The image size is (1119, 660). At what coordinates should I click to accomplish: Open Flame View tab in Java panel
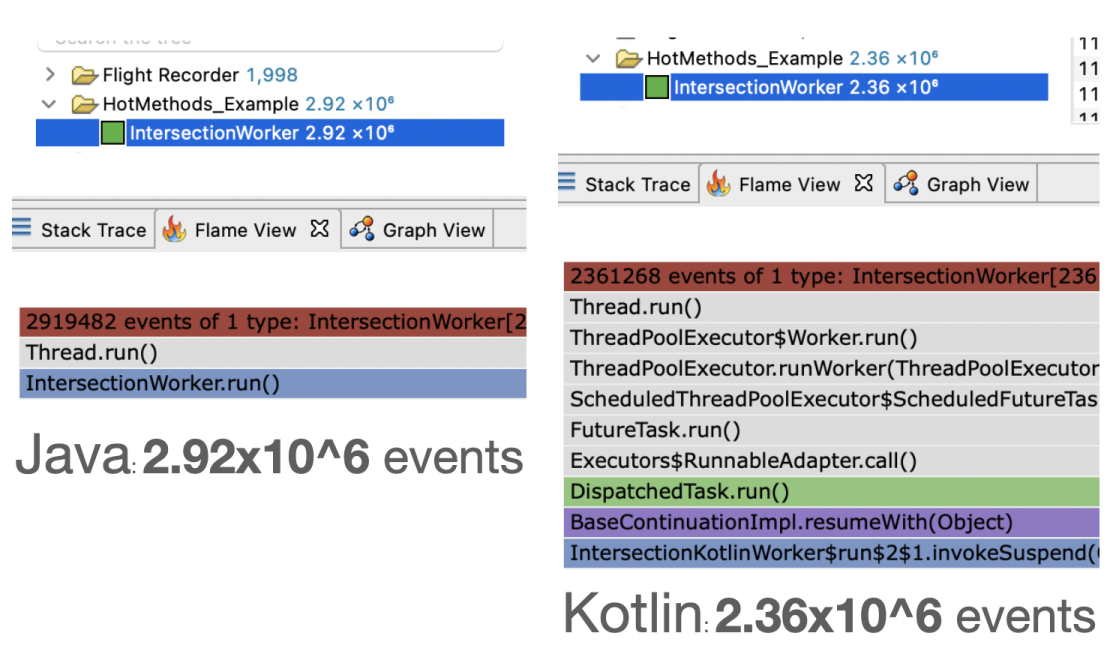[x=248, y=230]
